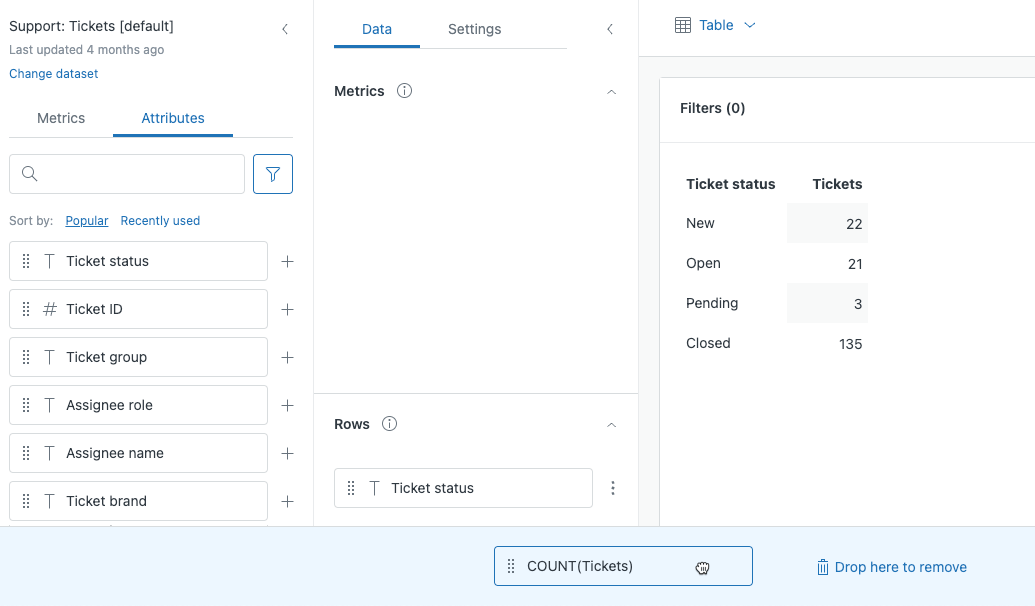Viewport: 1035px width, 606px height.
Task: Click the plus icon beside Assignee name
Action: click(x=287, y=453)
